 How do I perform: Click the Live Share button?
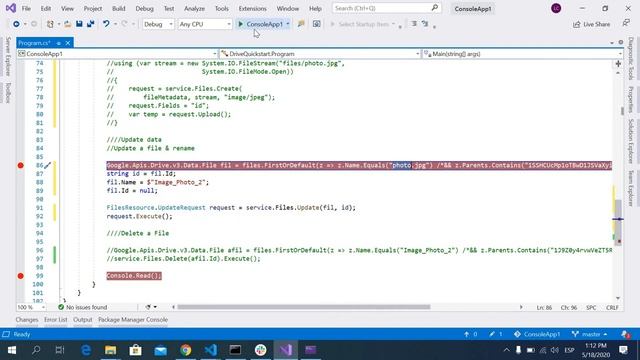pyautogui.click(x=591, y=24)
